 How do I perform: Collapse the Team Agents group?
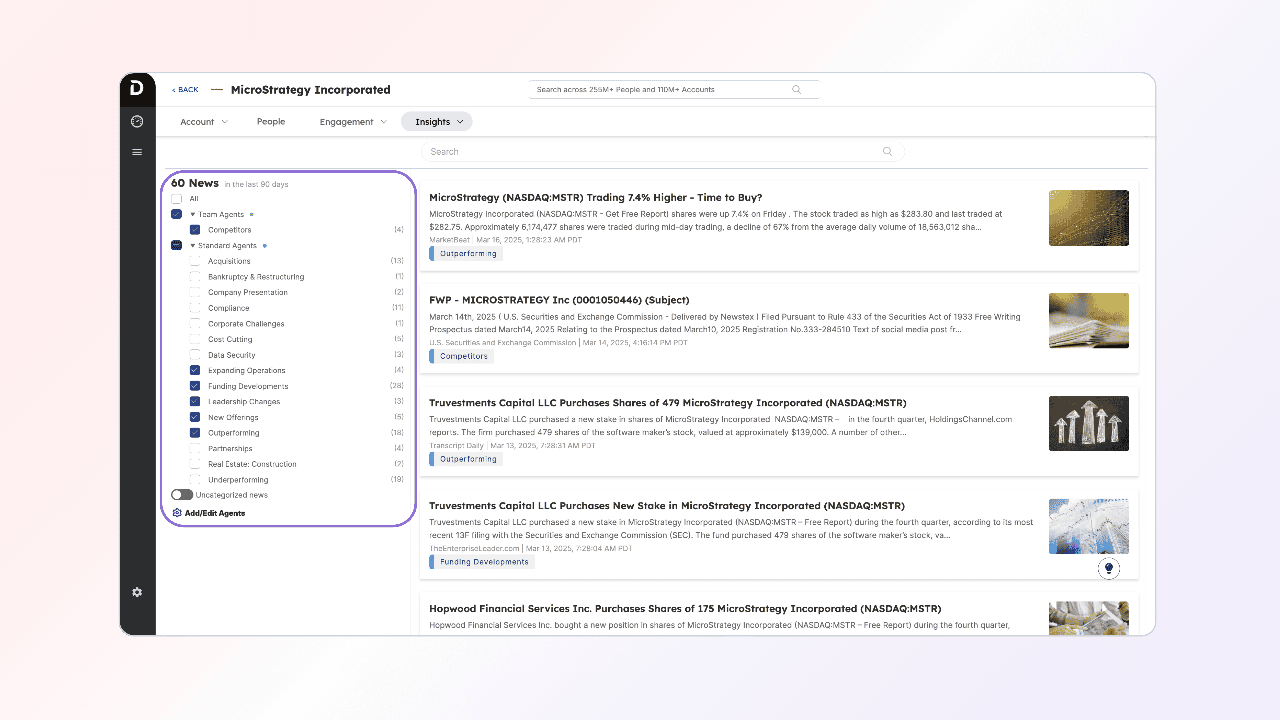(192, 214)
